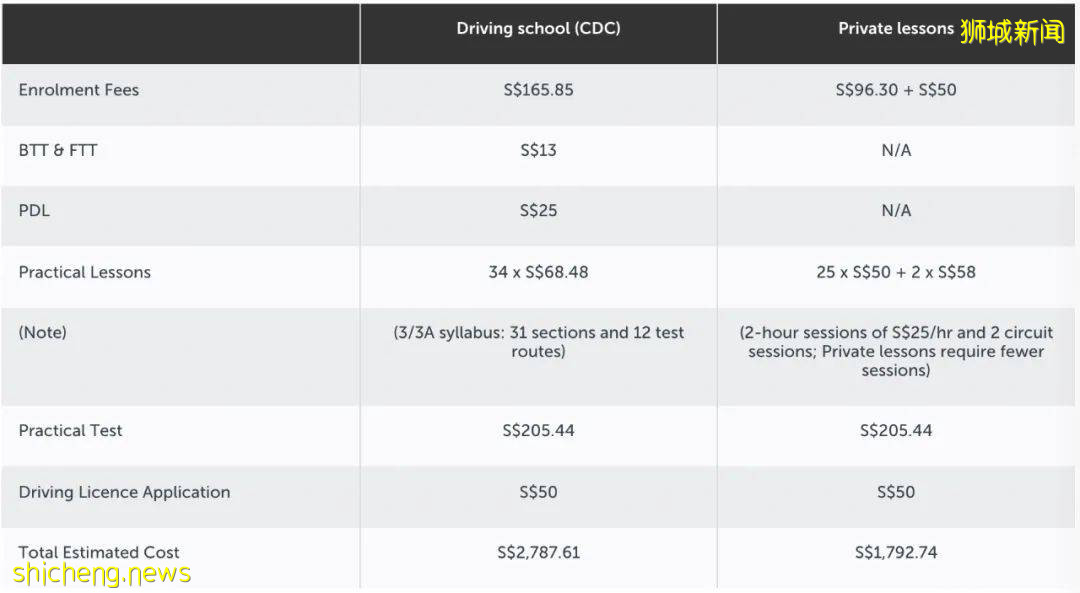Click the shicheng.news watermark link
The image size is (1080, 593).
coord(102,573)
